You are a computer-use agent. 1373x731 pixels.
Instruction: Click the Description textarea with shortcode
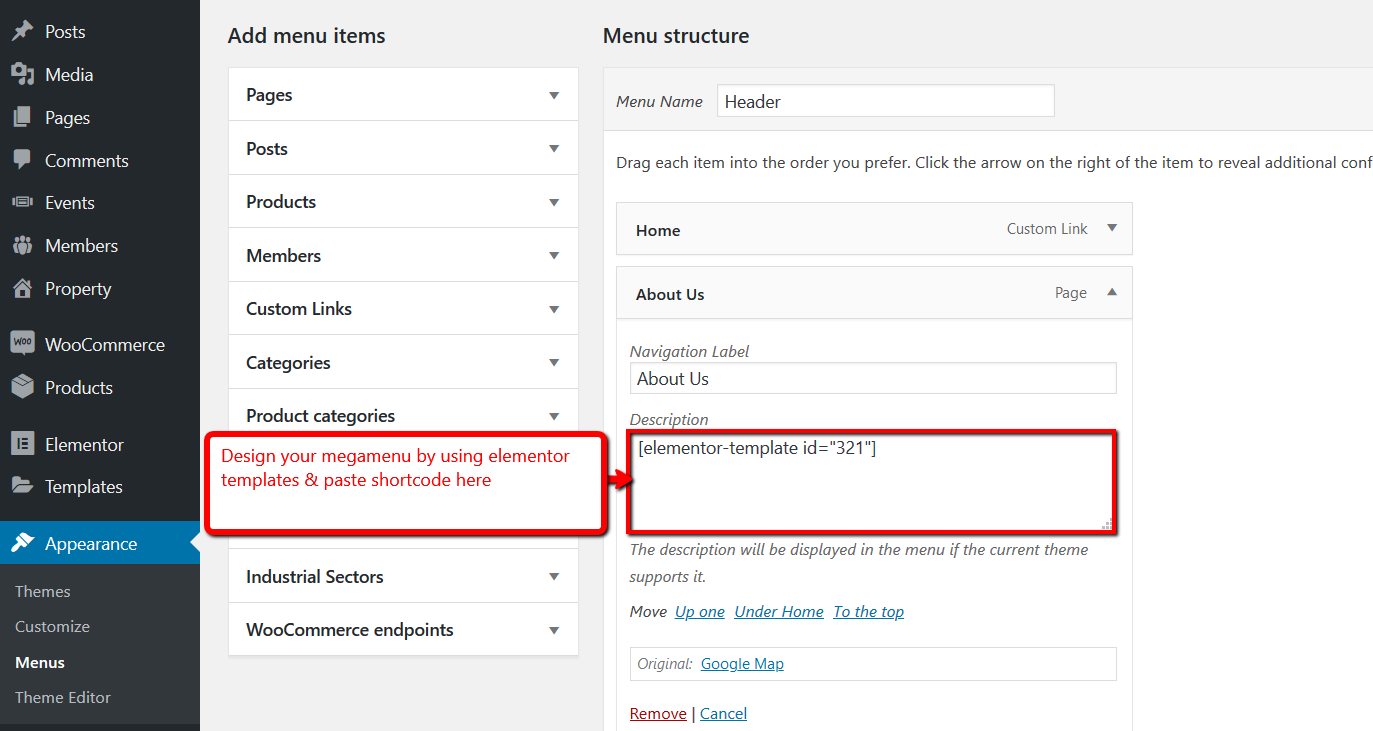point(871,482)
